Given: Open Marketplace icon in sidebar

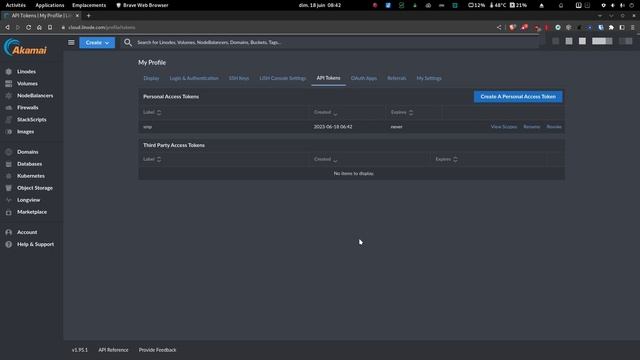Looking at the screenshot, I should tap(9, 212).
